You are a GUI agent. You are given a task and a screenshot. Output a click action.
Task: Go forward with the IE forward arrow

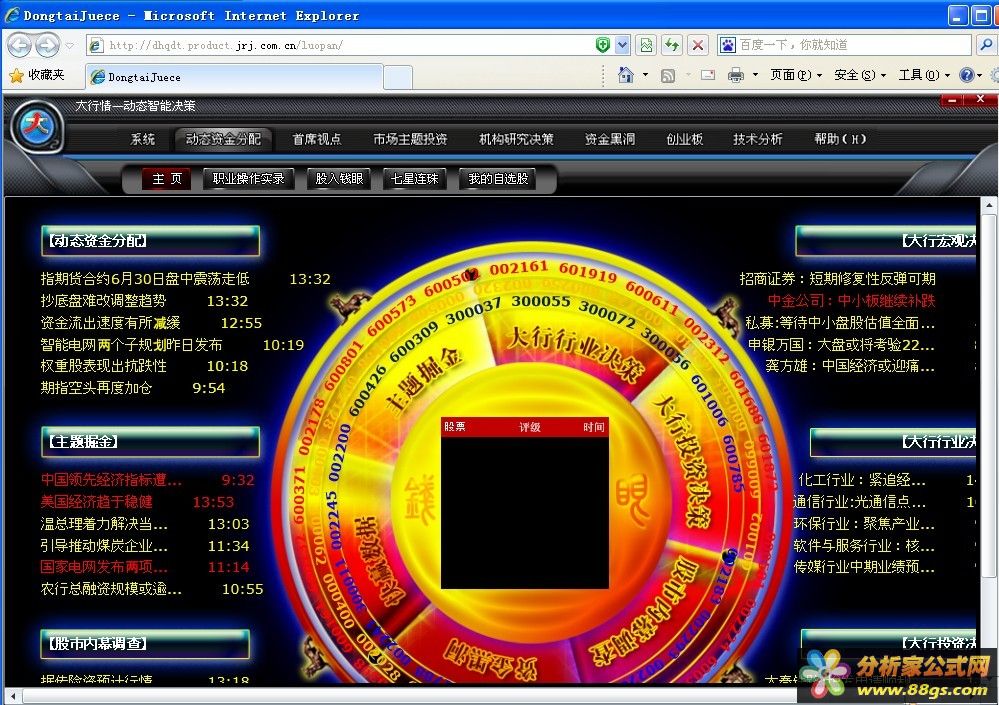point(47,45)
